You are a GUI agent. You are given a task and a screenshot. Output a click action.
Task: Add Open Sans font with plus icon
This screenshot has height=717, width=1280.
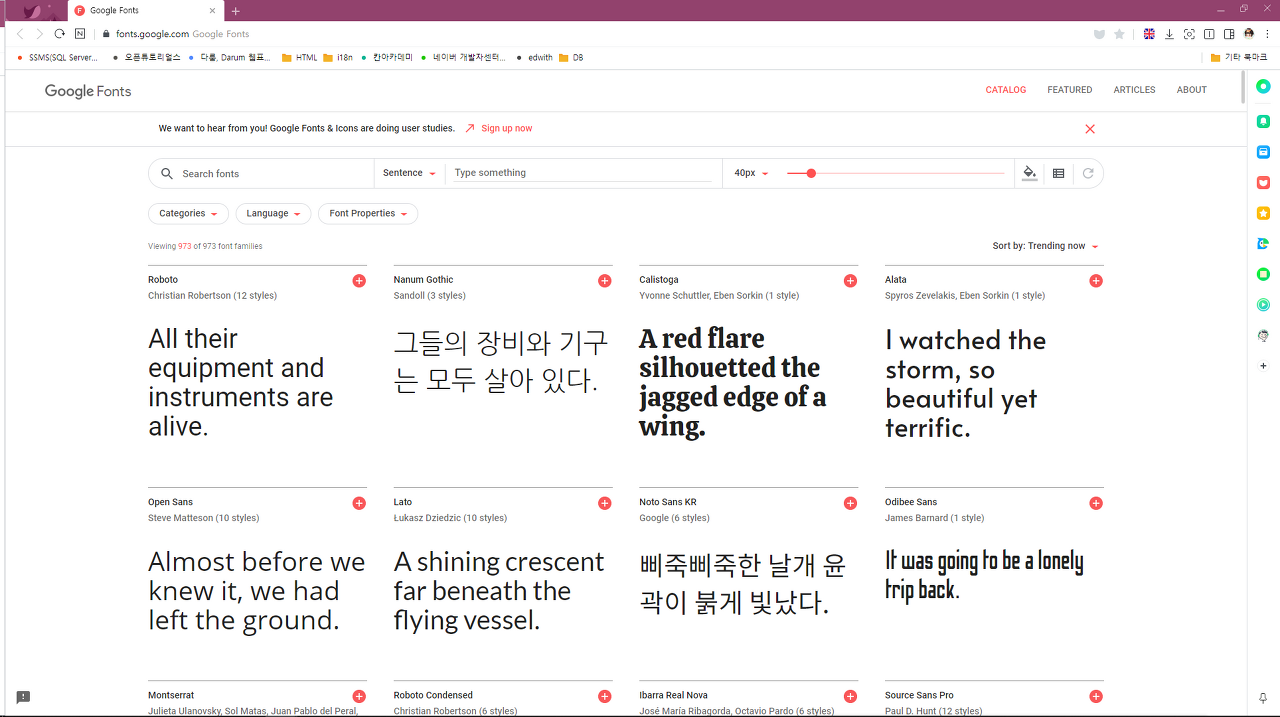point(359,503)
